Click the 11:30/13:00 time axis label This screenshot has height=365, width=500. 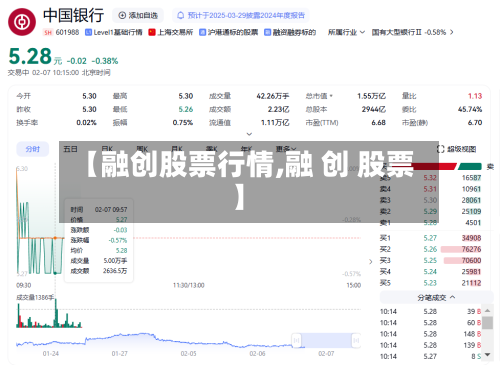[189, 285]
